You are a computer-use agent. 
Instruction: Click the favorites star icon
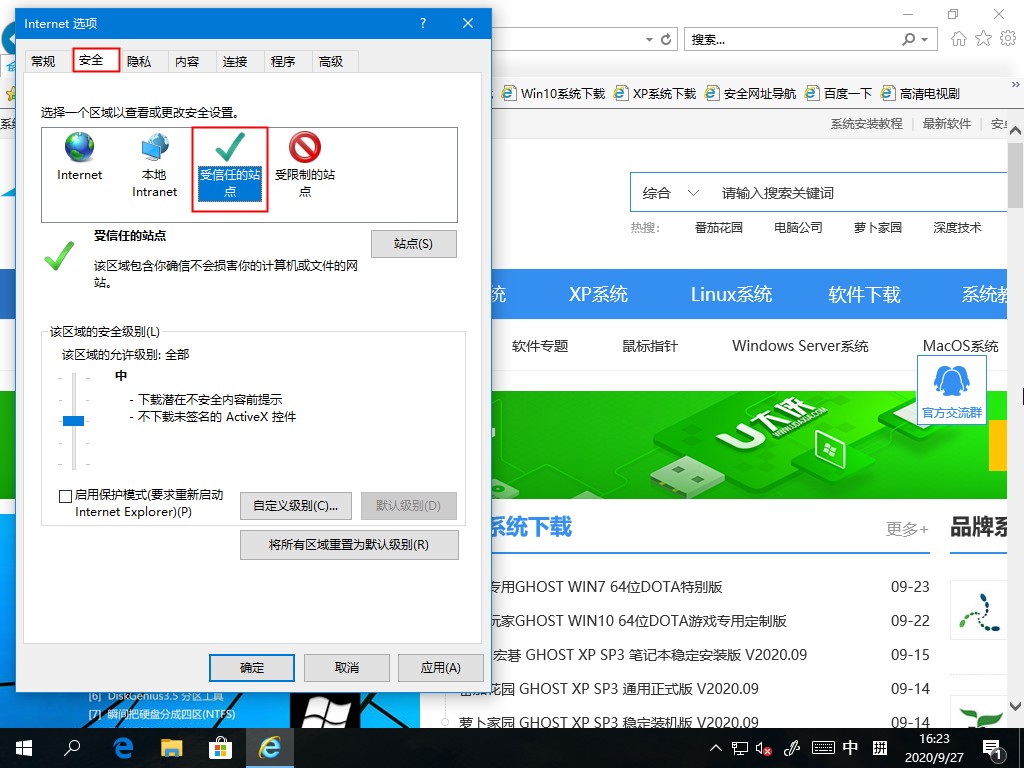tap(983, 38)
